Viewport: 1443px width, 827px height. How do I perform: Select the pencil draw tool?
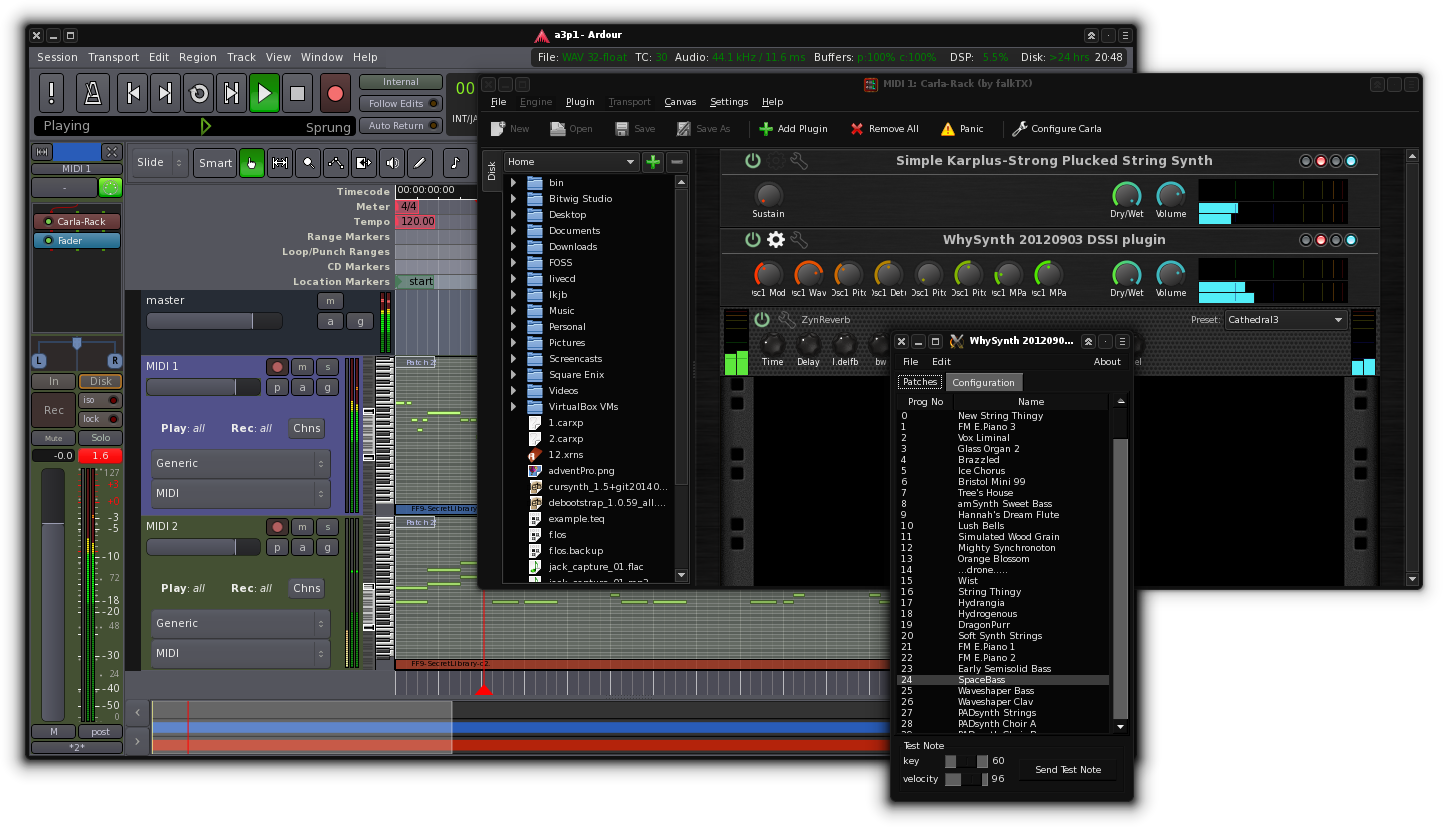point(420,163)
